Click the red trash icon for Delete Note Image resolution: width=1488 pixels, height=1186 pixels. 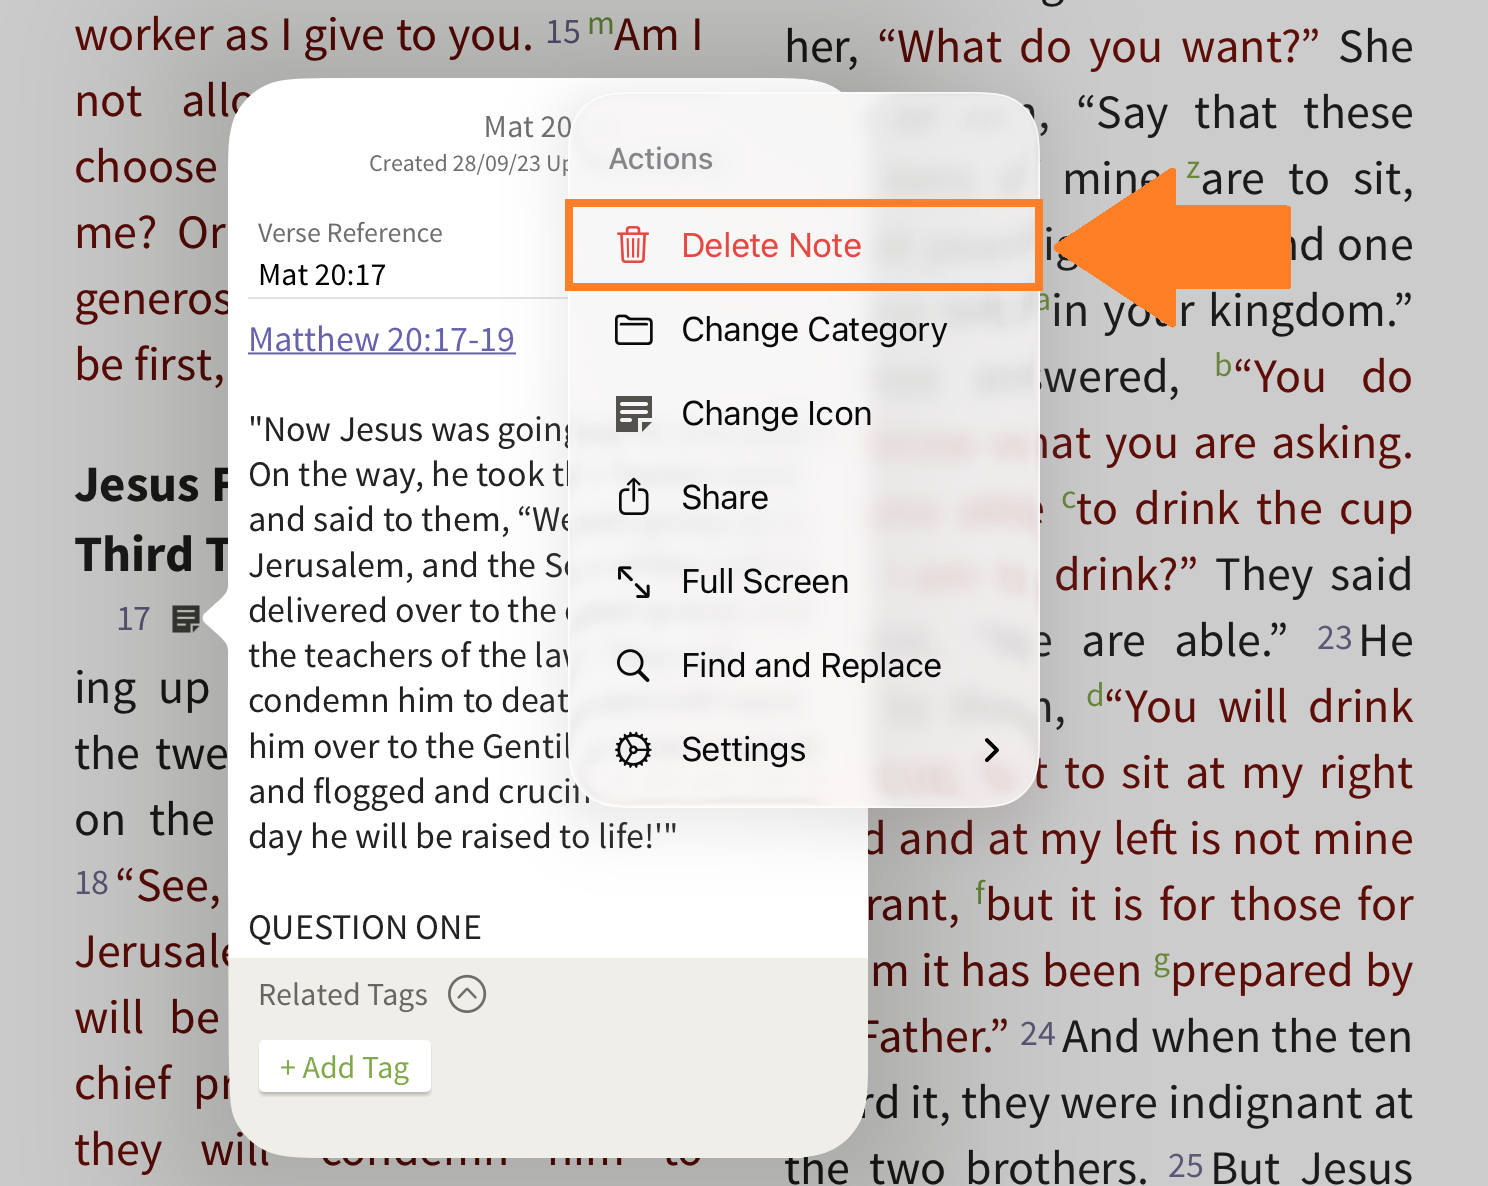tap(632, 245)
